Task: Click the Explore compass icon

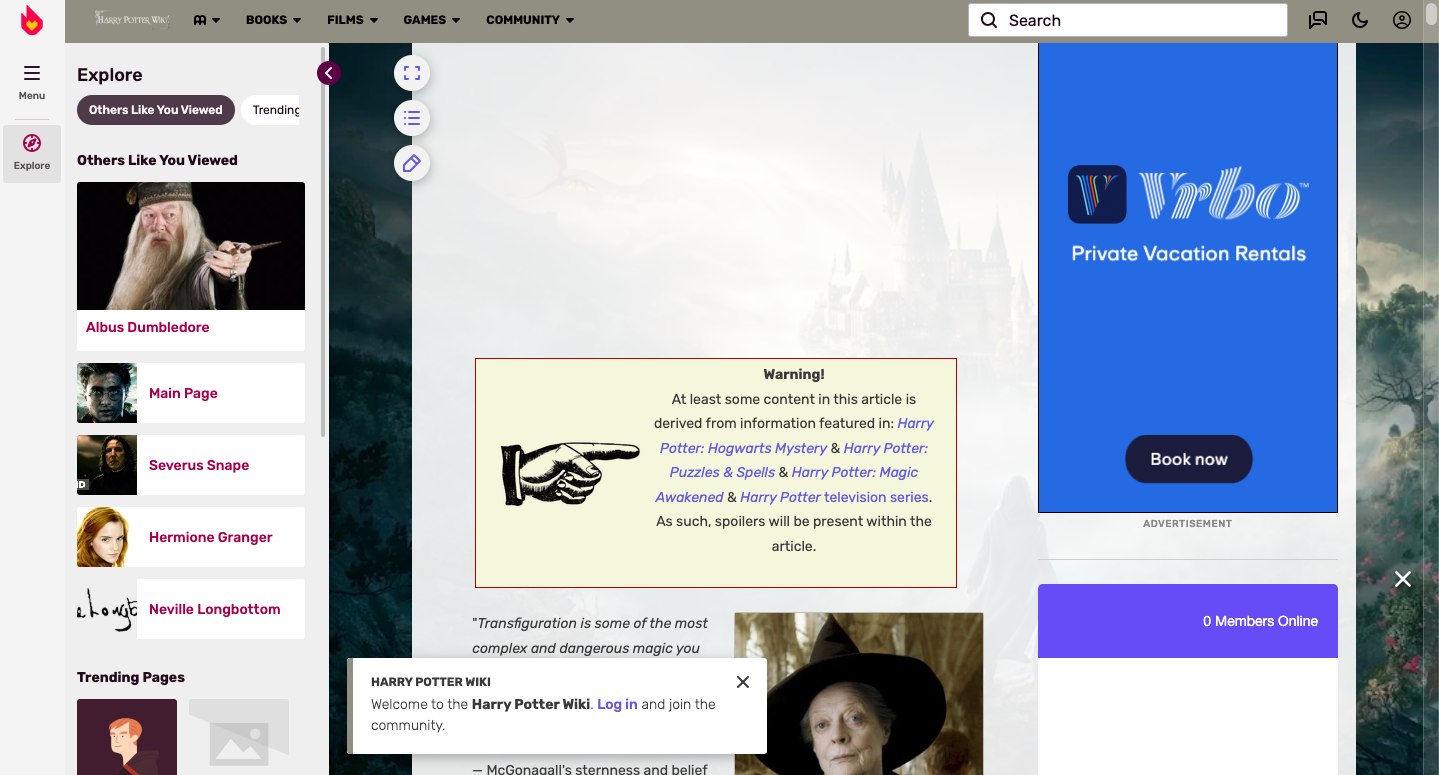Action: [x=32, y=144]
